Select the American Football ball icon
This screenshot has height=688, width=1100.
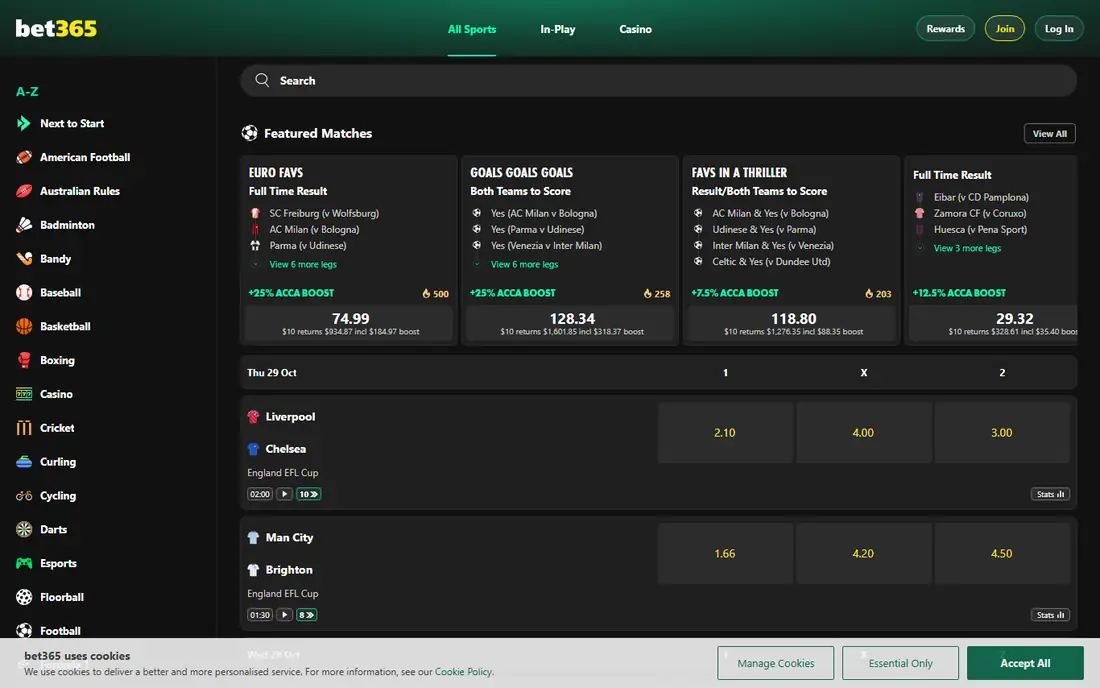[24, 157]
